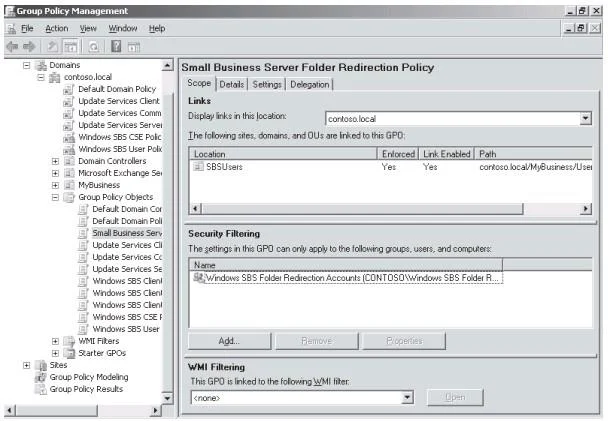
Task: Click the Links list scroll right arrow
Action: (x=586, y=209)
